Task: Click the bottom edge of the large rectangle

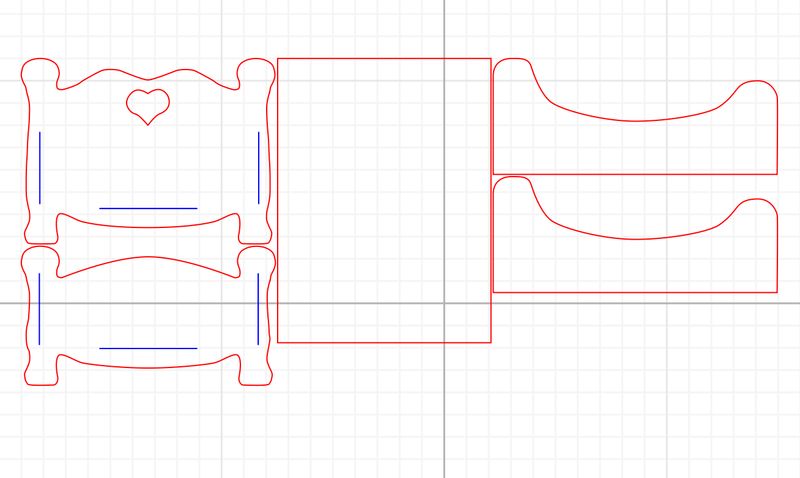Action: point(384,342)
